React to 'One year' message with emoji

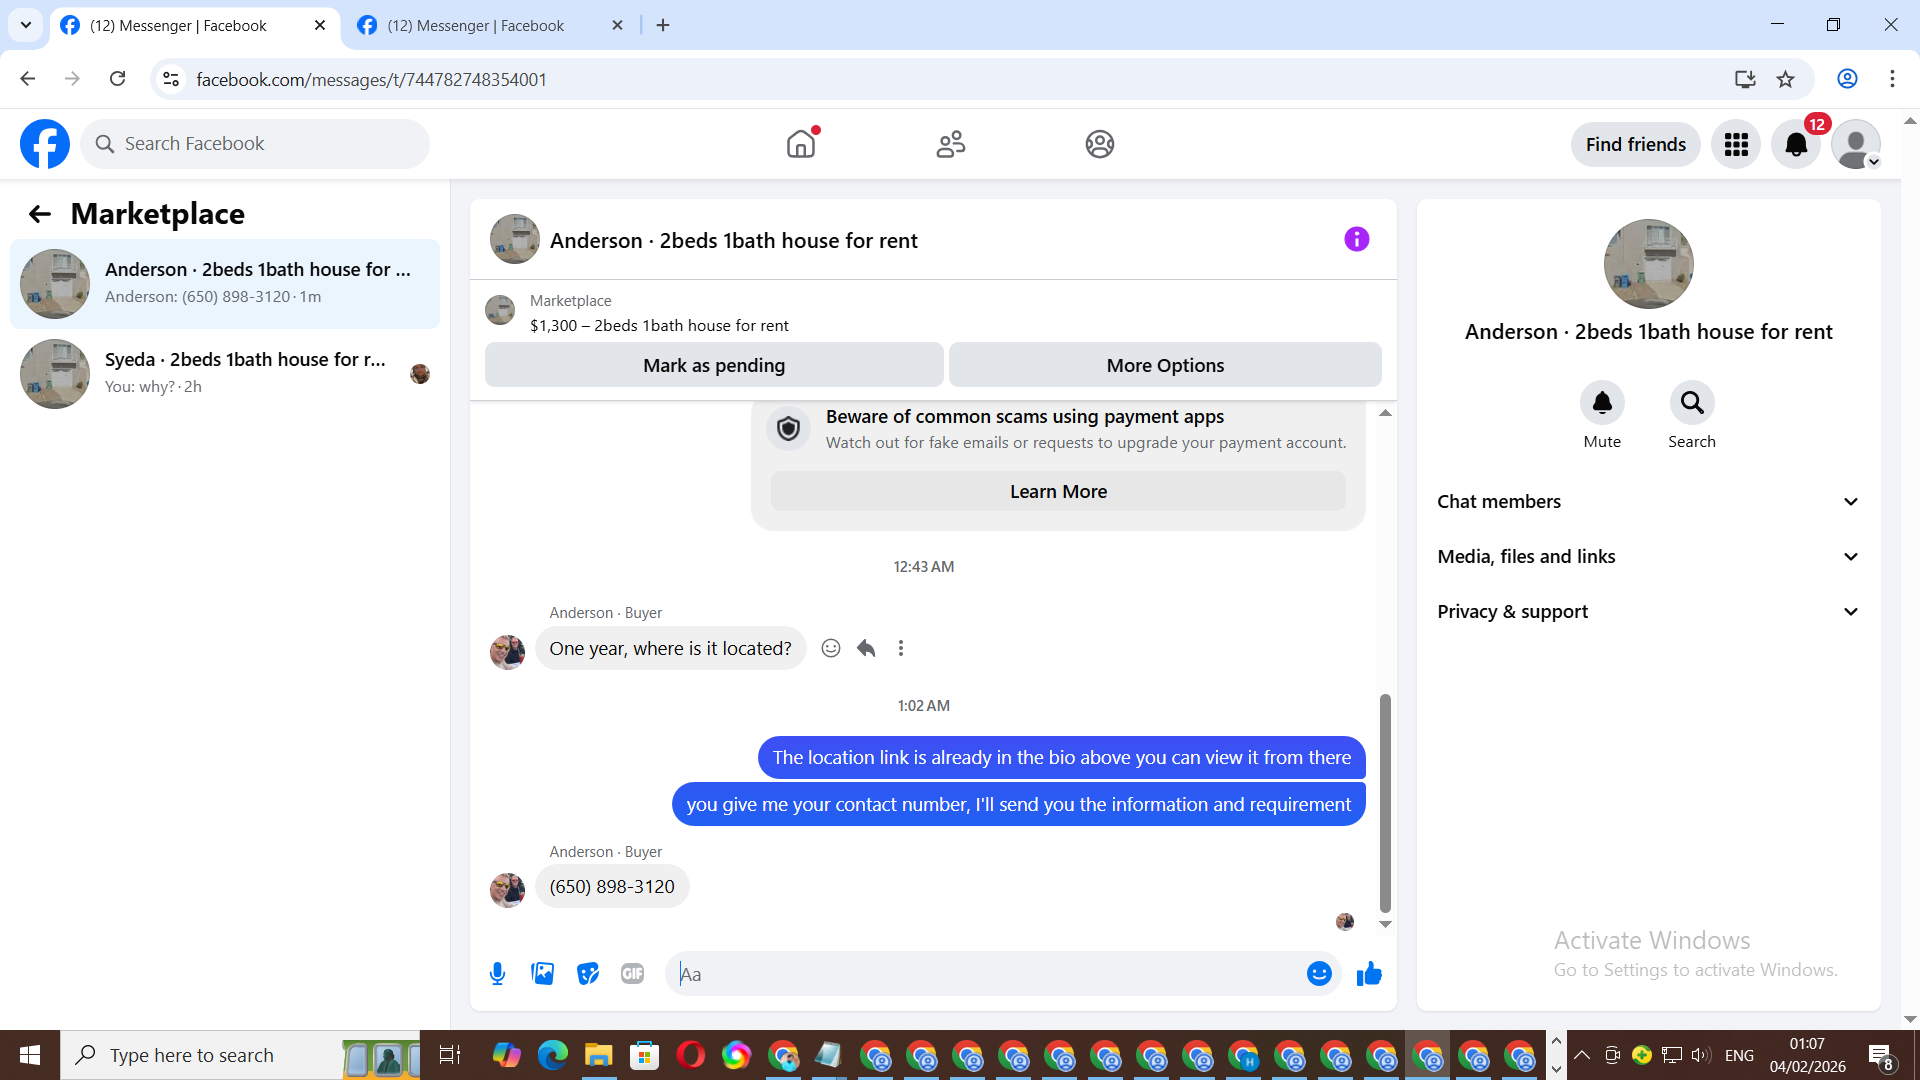click(x=830, y=648)
